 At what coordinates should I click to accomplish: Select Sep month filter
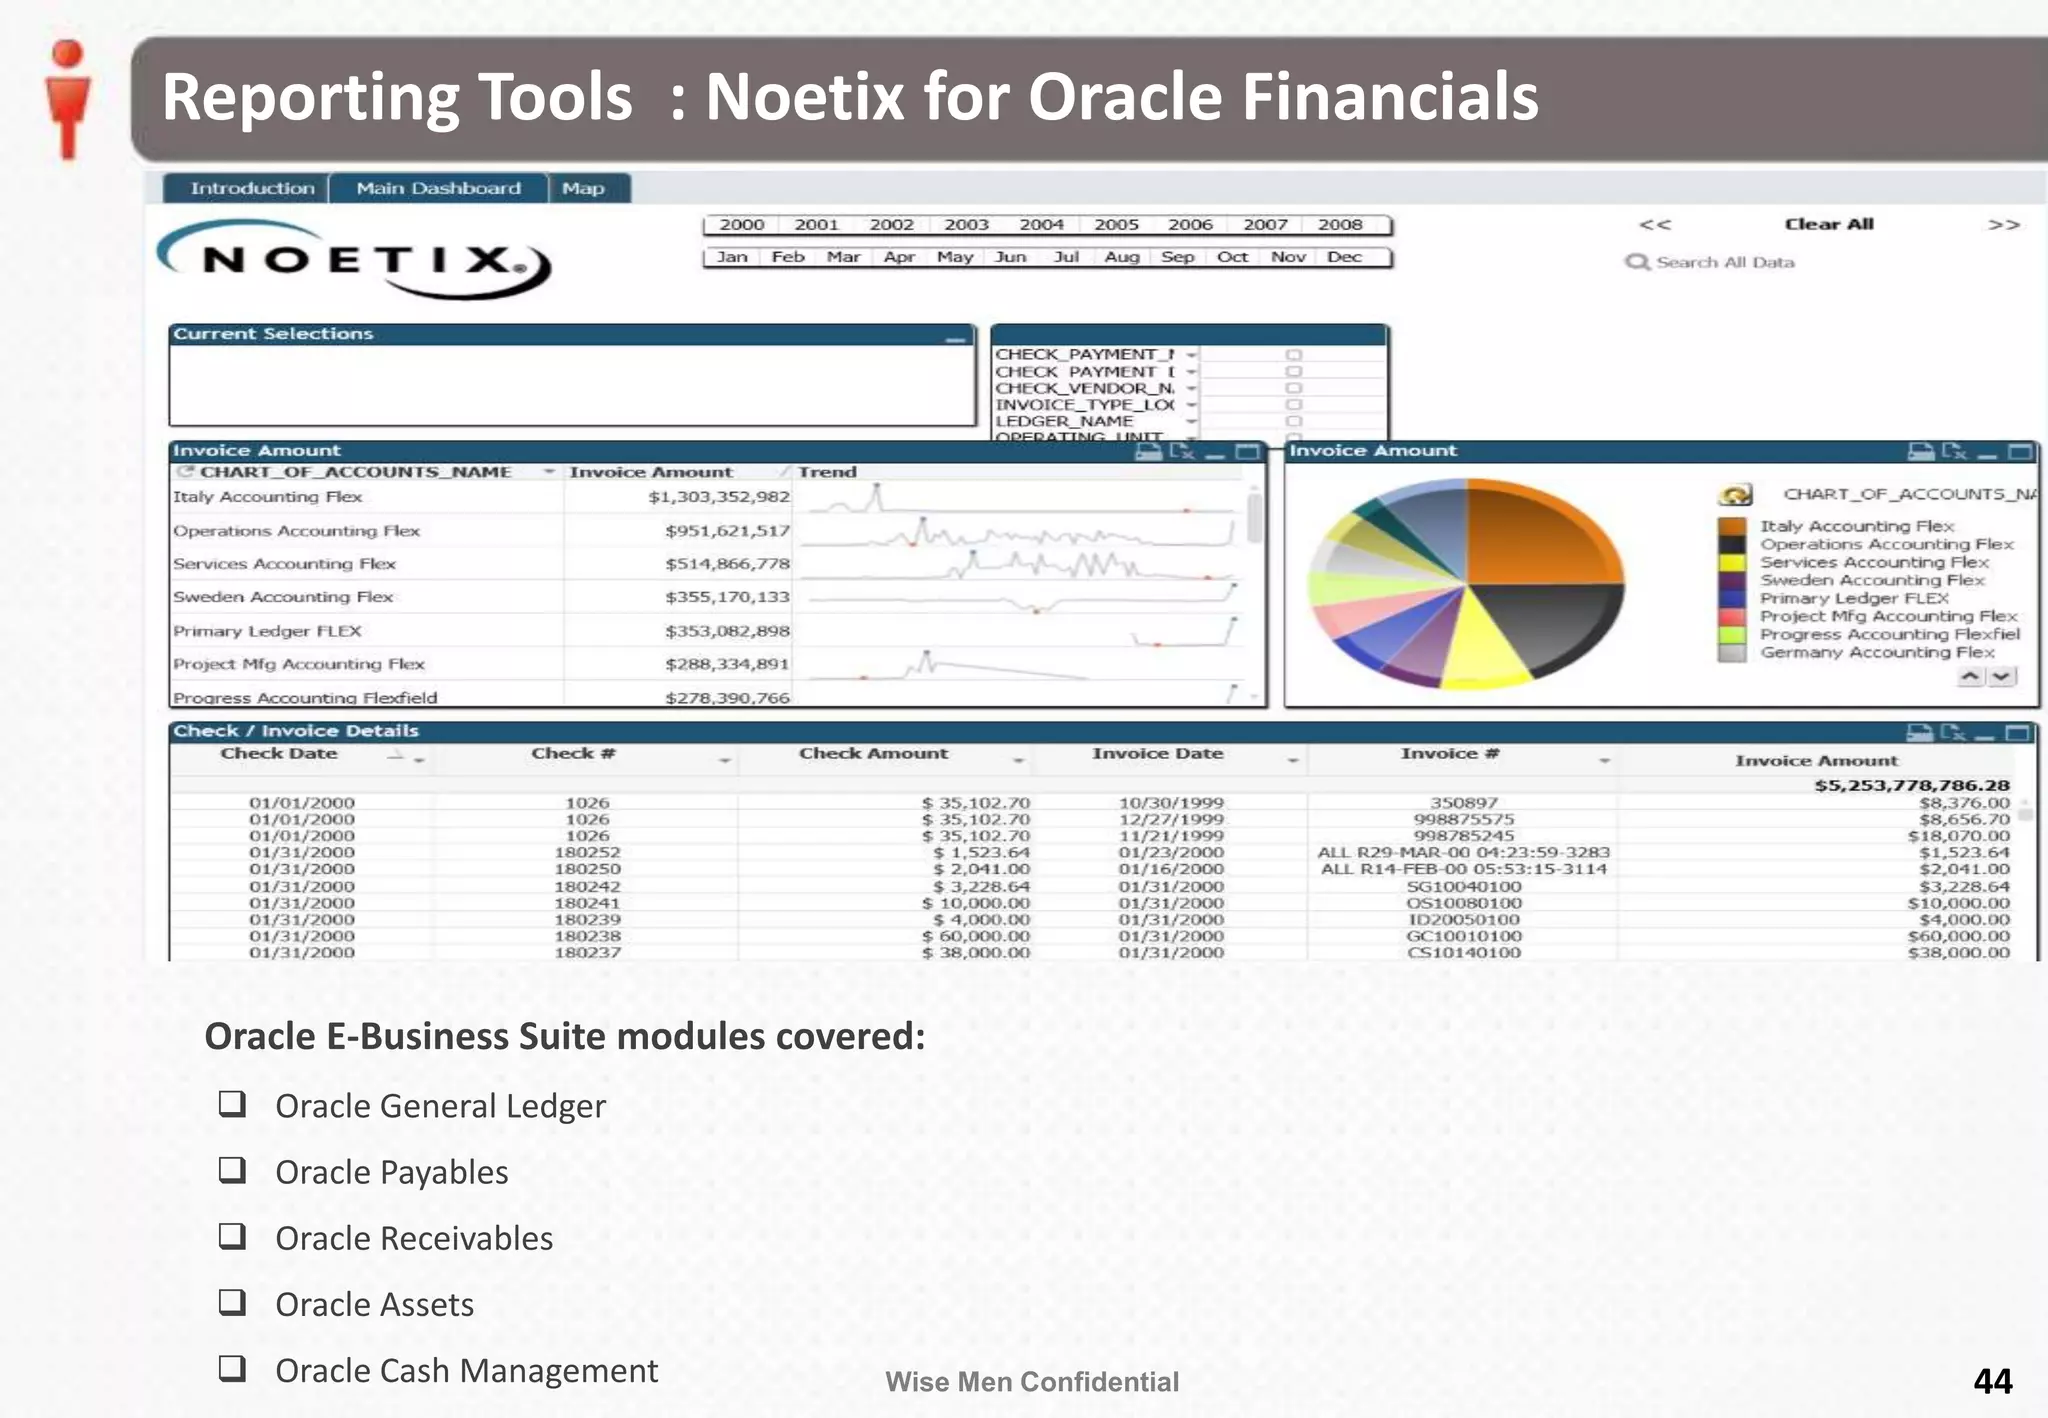point(1177,257)
